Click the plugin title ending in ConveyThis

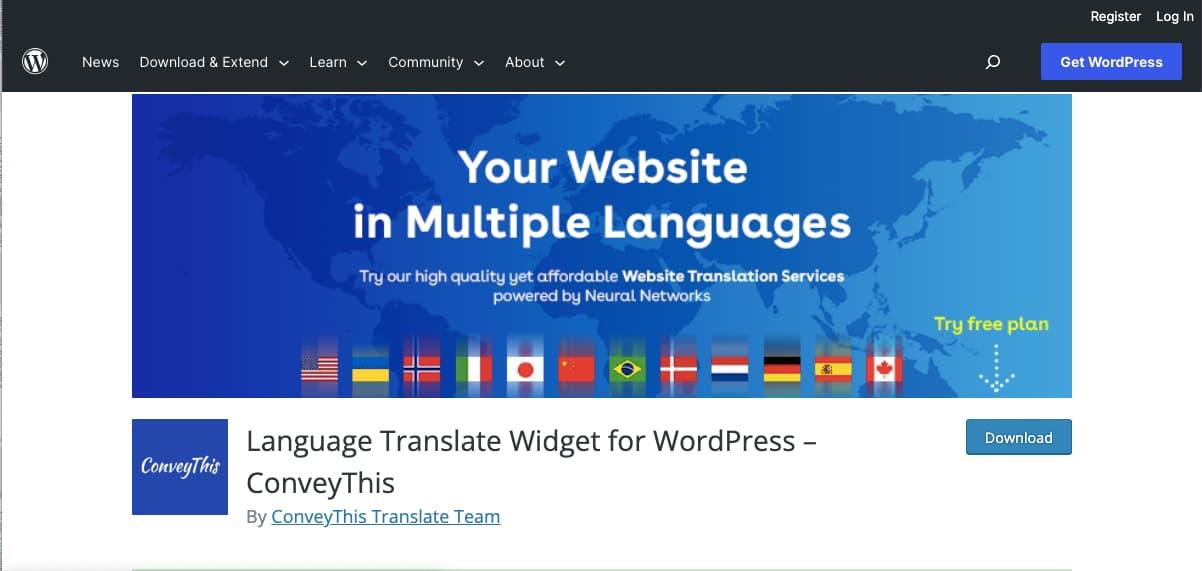click(x=531, y=462)
